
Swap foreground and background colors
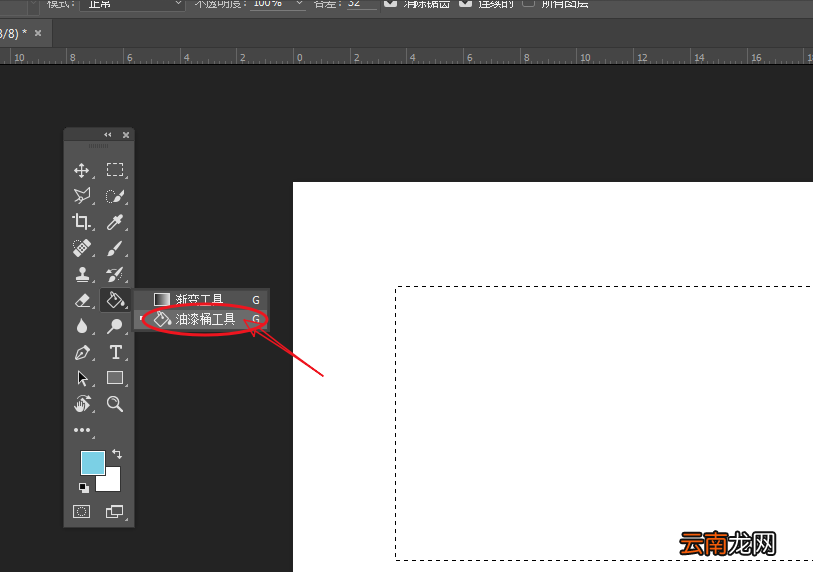coord(117,454)
